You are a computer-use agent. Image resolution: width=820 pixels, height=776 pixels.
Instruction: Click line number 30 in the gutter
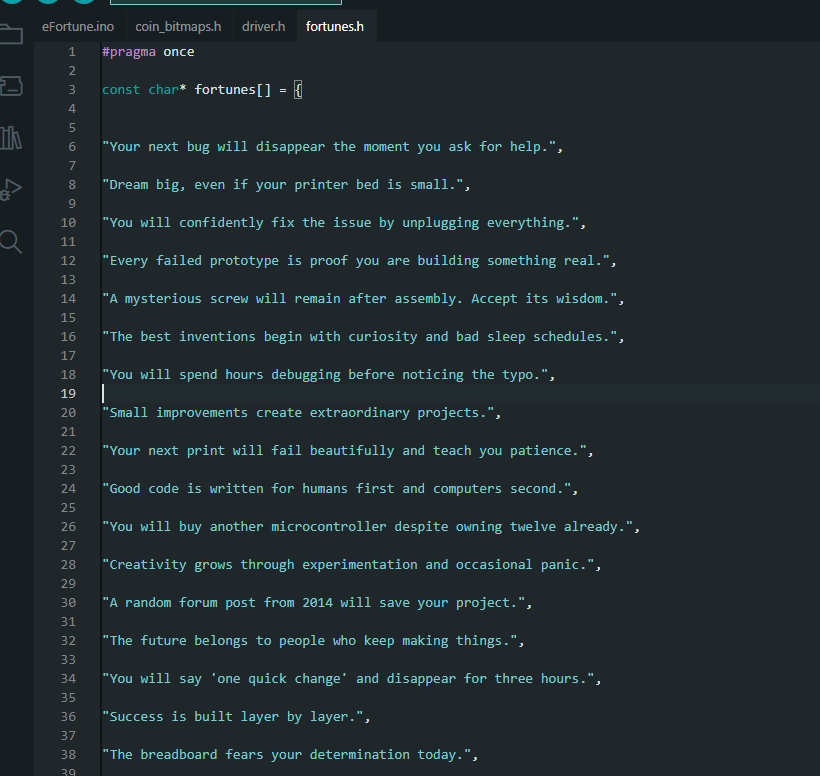pyautogui.click(x=68, y=603)
